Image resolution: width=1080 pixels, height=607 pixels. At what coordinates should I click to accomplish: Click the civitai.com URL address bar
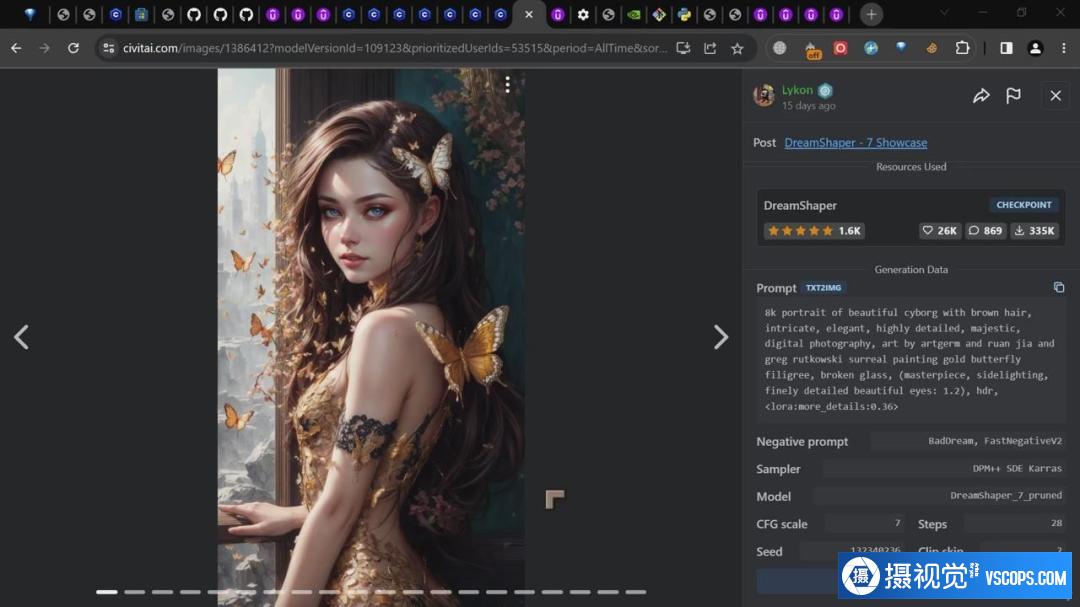394,48
